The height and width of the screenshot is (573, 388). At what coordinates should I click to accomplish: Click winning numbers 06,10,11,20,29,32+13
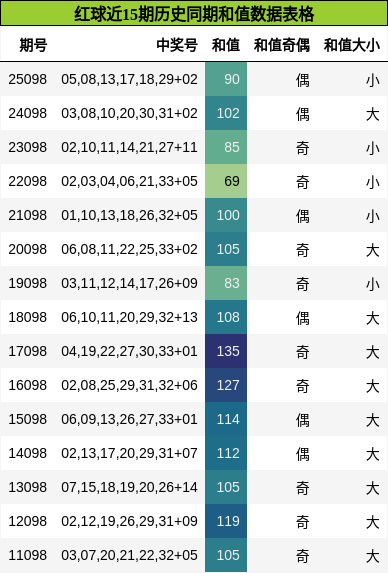(129, 317)
